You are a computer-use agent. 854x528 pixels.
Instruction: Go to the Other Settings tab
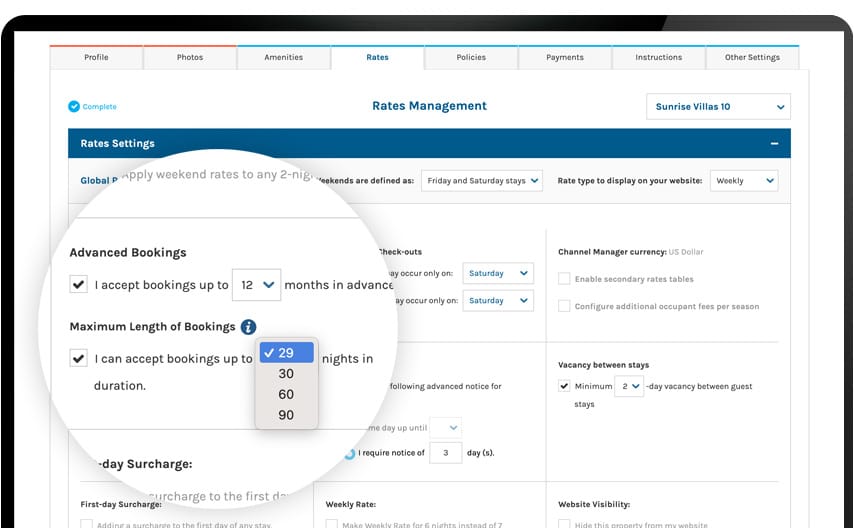[x=752, y=58]
